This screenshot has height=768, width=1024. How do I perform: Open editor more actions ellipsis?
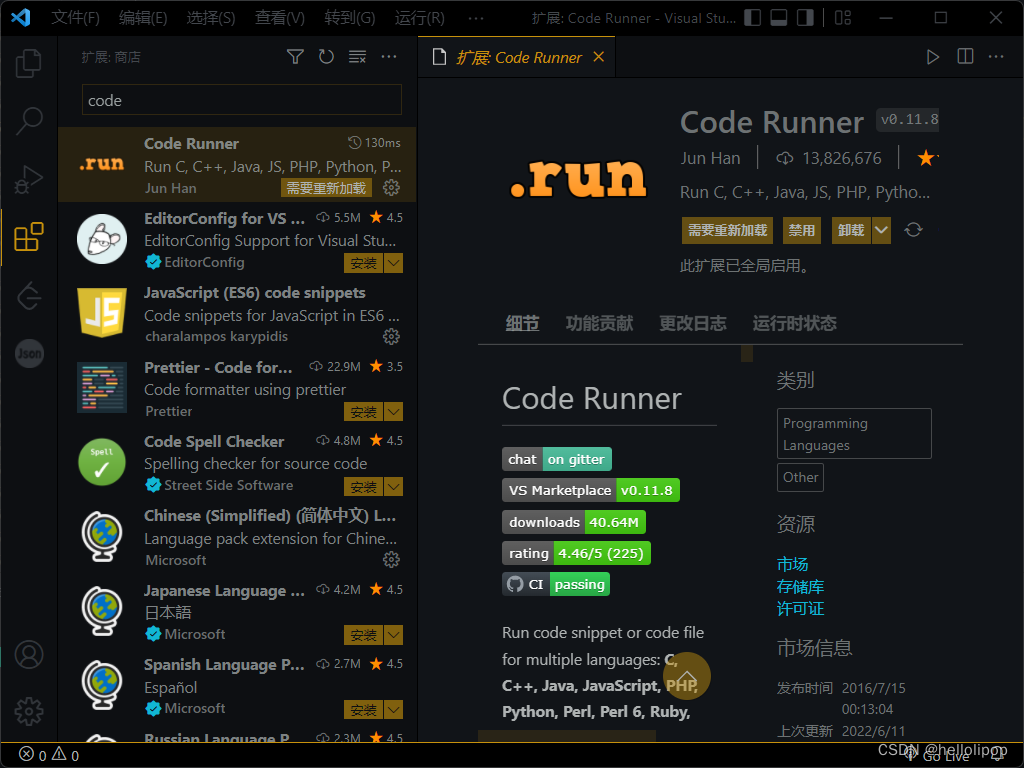tap(996, 57)
